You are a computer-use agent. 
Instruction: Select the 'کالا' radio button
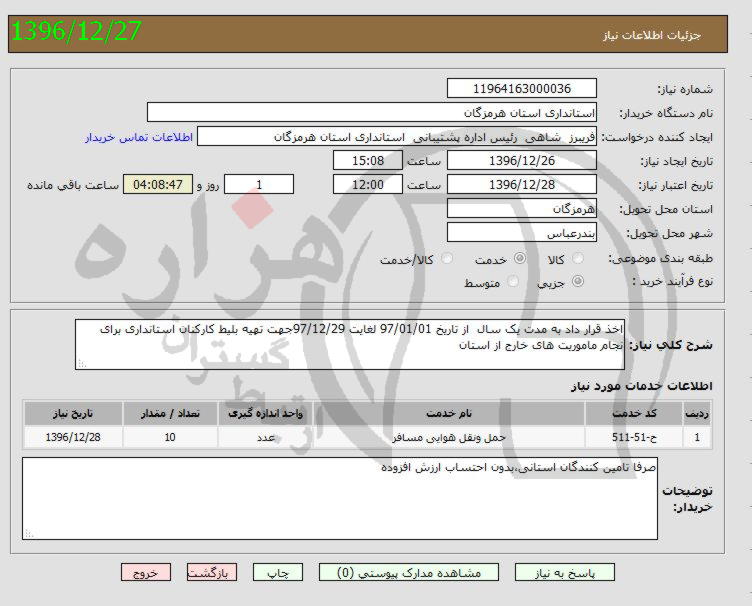578,258
